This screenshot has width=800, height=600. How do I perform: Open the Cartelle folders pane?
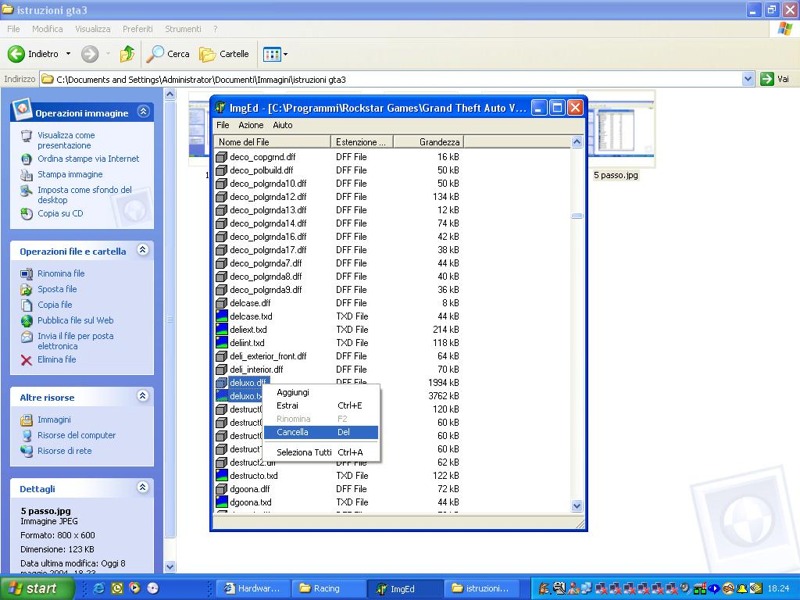(208, 54)
